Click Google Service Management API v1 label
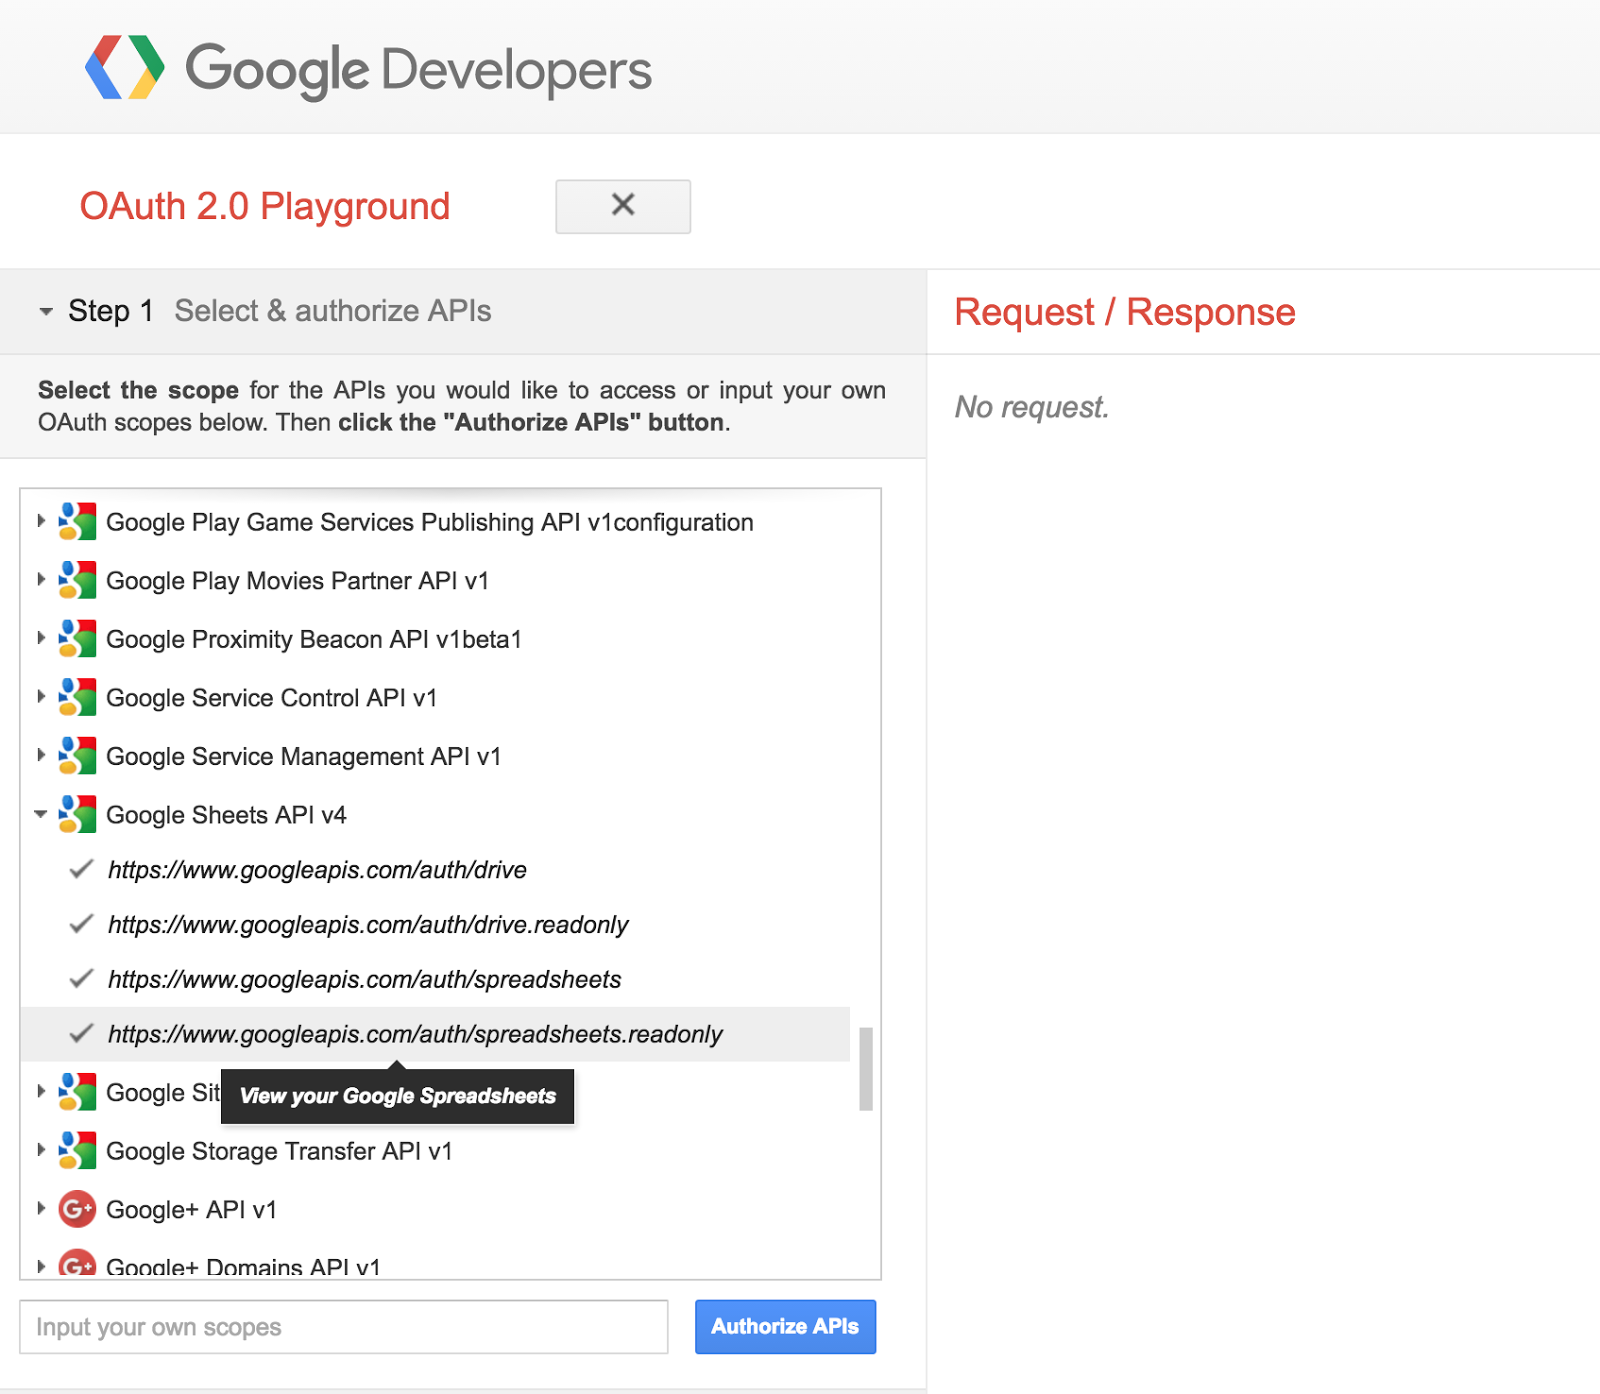Viewport: 1600px width, 1394px height. [x=303, y=757]
